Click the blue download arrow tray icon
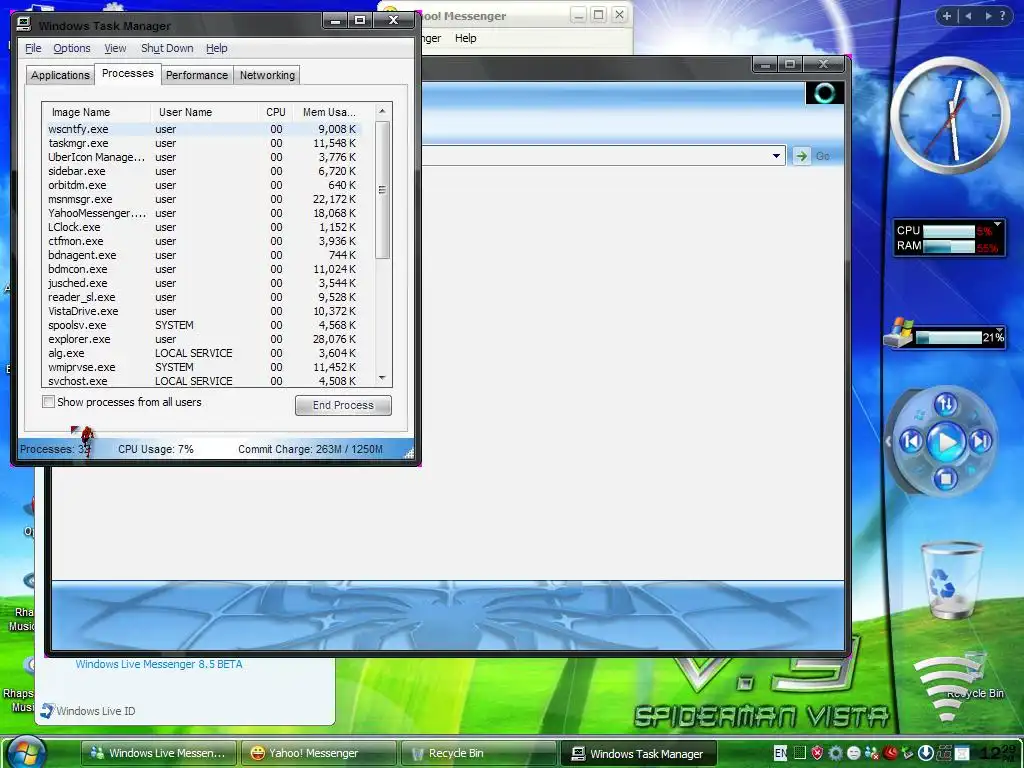 point(925,753)
